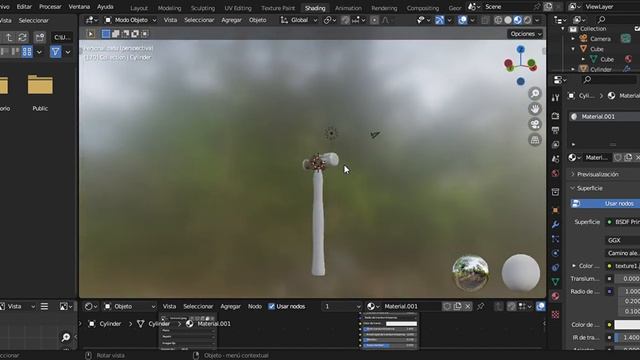
Task: Toggle viewport overlays button
Action: [462, 20]
